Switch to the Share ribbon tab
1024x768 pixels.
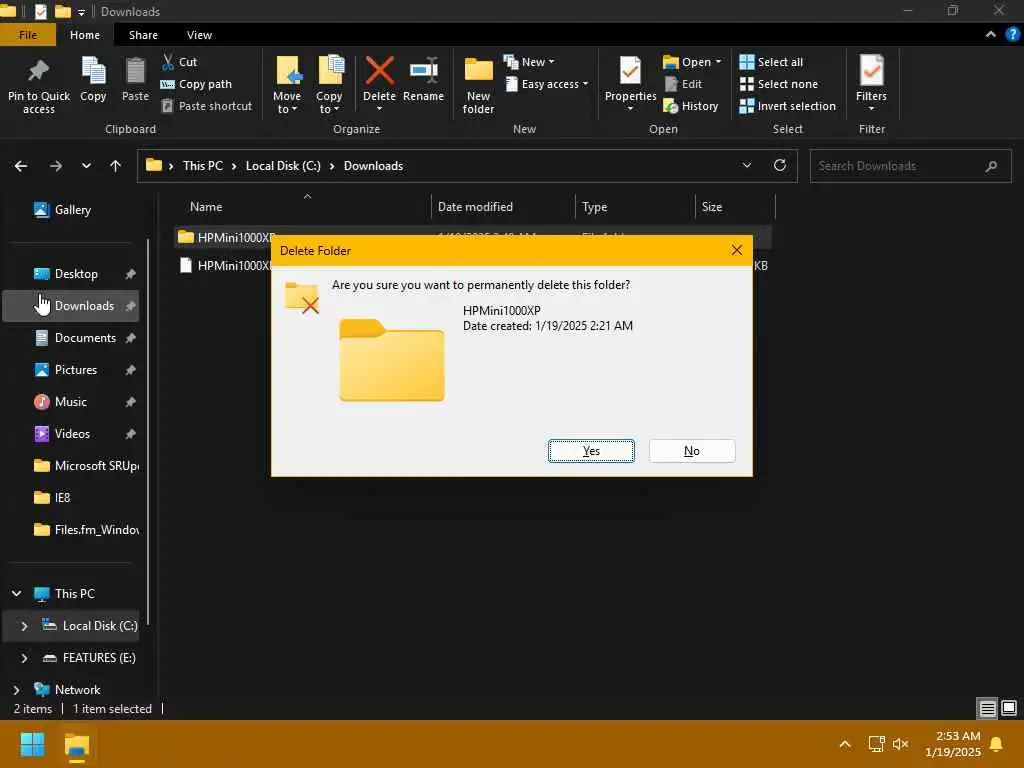pos(143,35)
